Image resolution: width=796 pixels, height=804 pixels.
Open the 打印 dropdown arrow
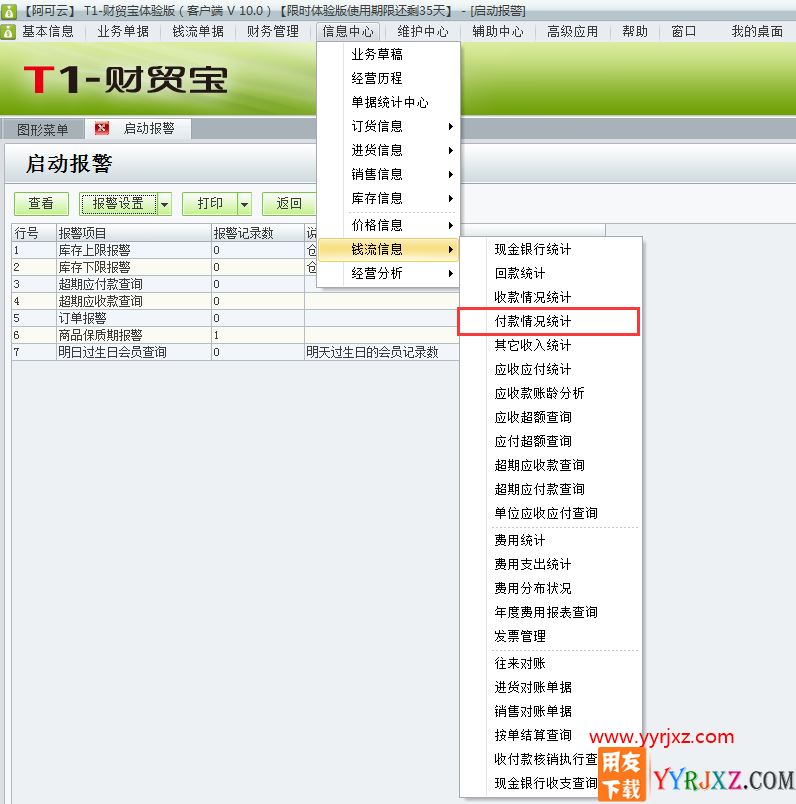point(245,204)
